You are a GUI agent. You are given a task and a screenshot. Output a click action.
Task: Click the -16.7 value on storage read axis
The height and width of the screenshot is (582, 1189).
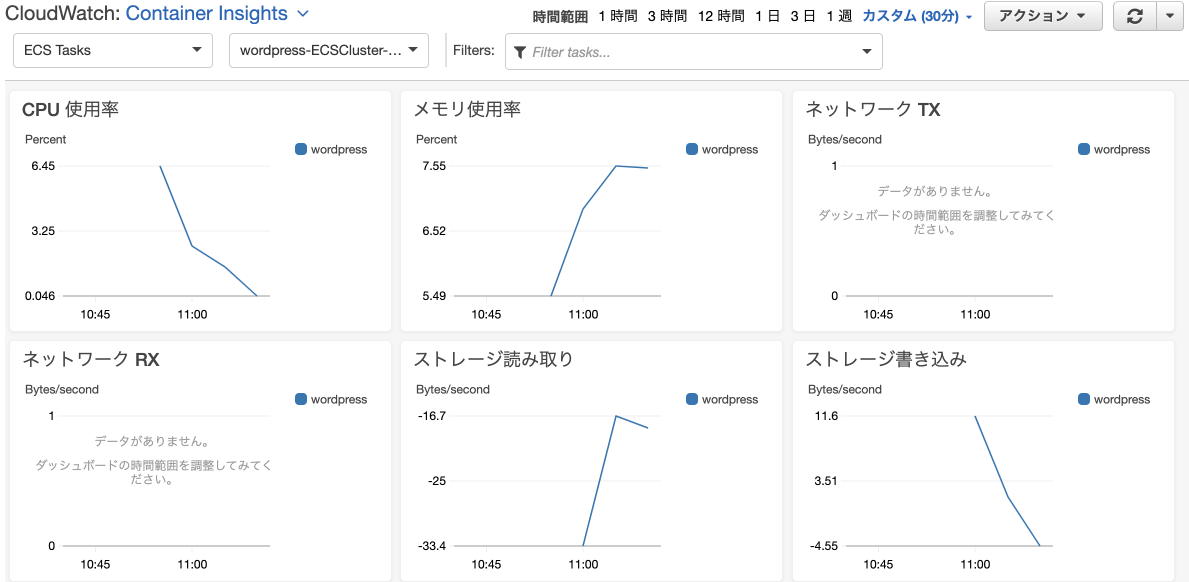[431, 415]
